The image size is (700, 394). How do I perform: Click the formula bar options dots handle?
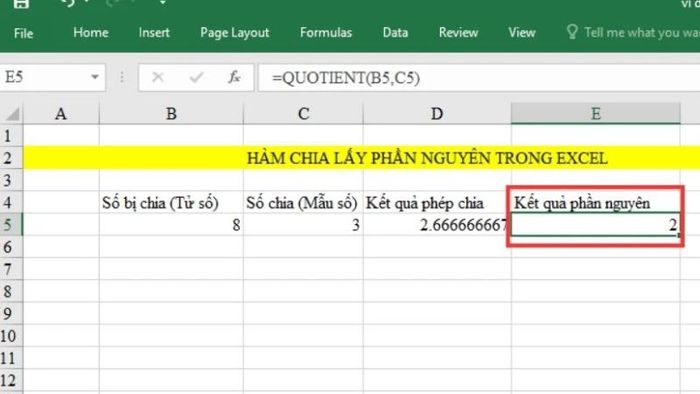pos(122,78)
